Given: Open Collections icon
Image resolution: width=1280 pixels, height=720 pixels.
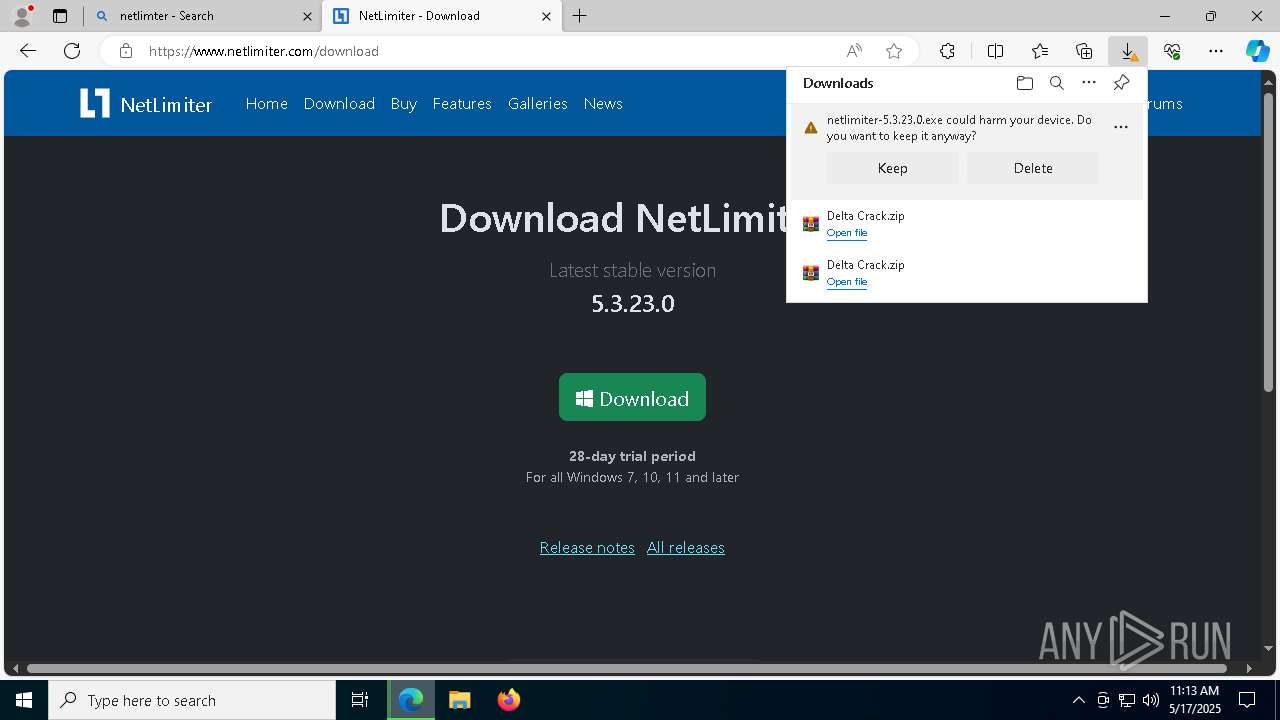Looking at the screenshot, I should [x=1084, y=51].
